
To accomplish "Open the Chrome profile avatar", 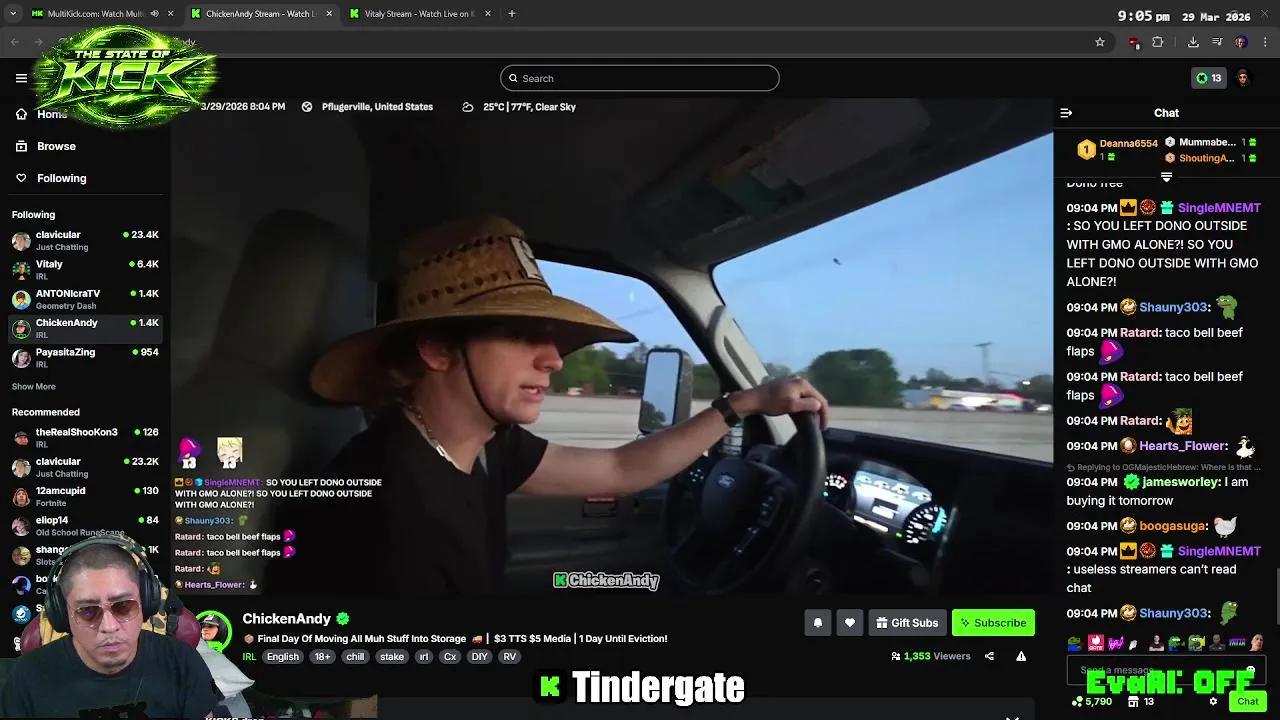I will (x=1241, y=42).
